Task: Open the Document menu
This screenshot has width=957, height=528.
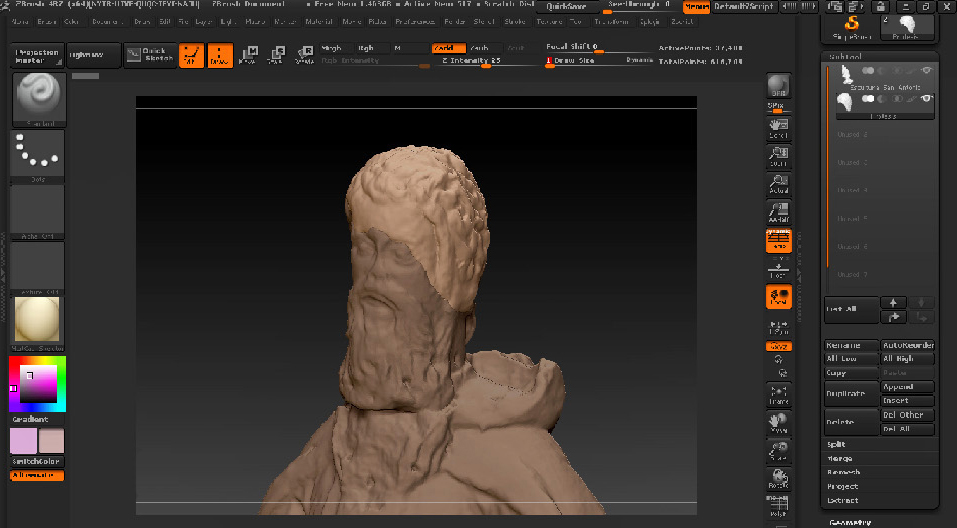Action: (x=107, y=21)
